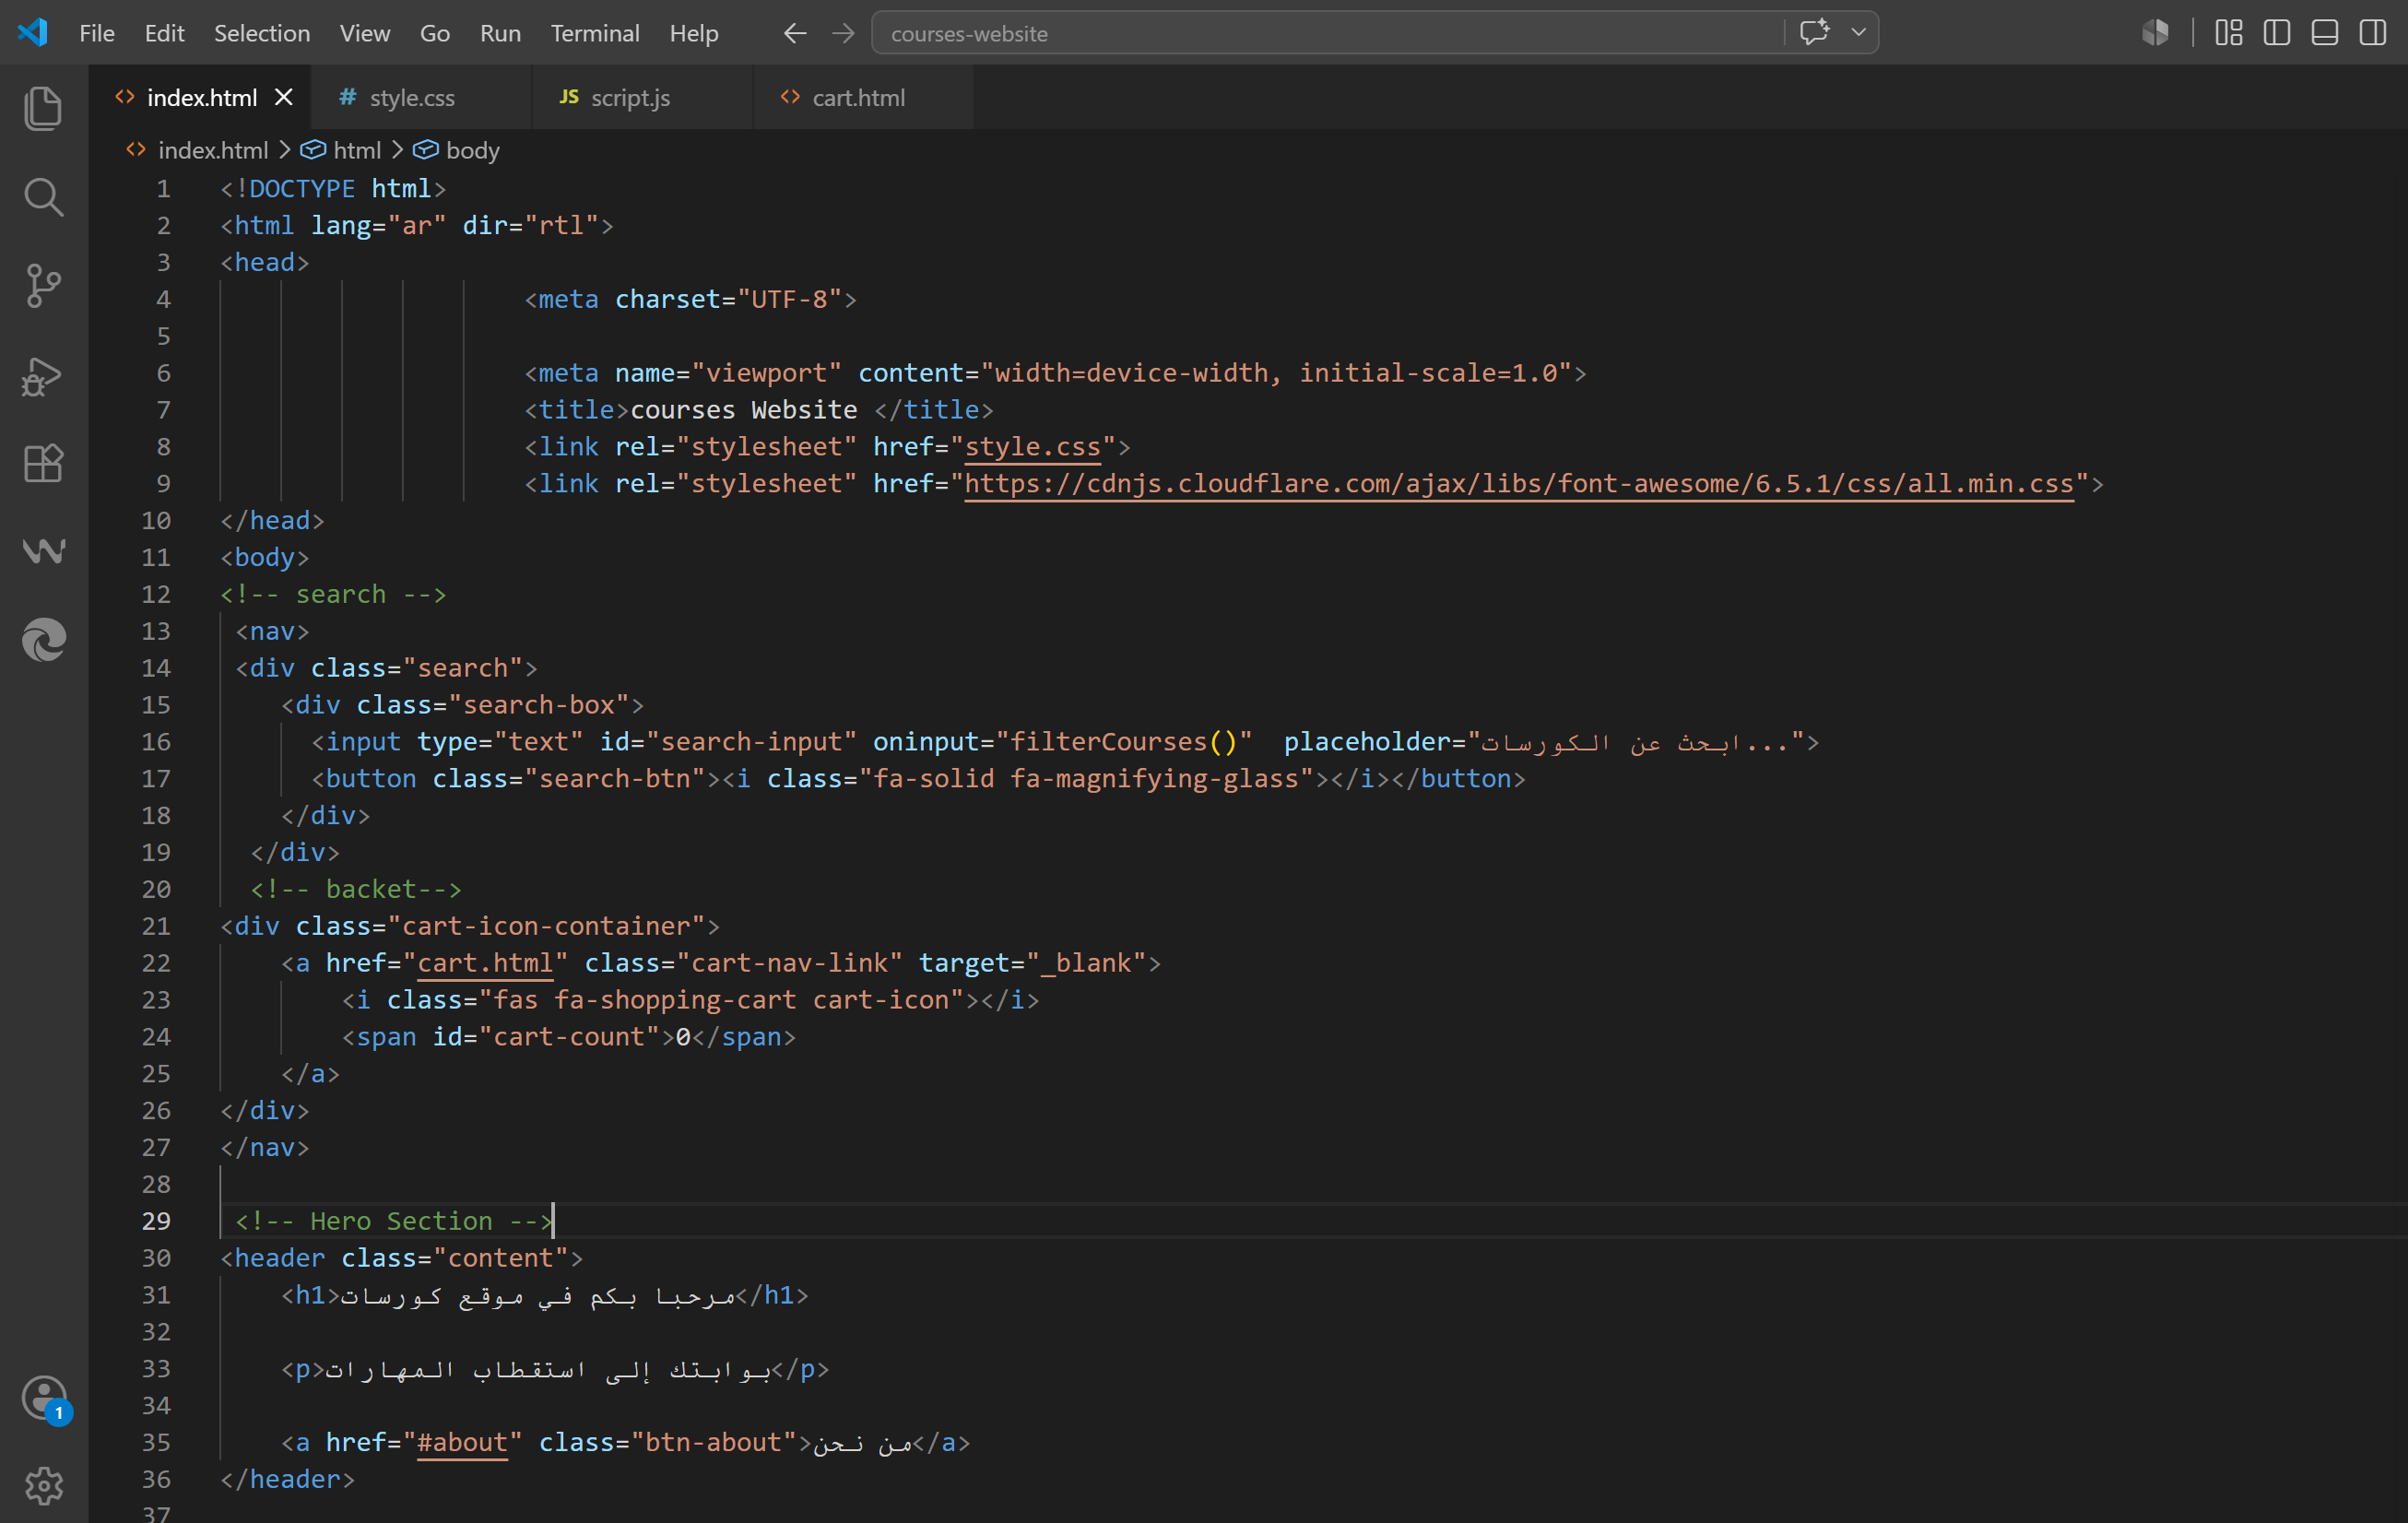Open the Terminal menu

[595, 33]
